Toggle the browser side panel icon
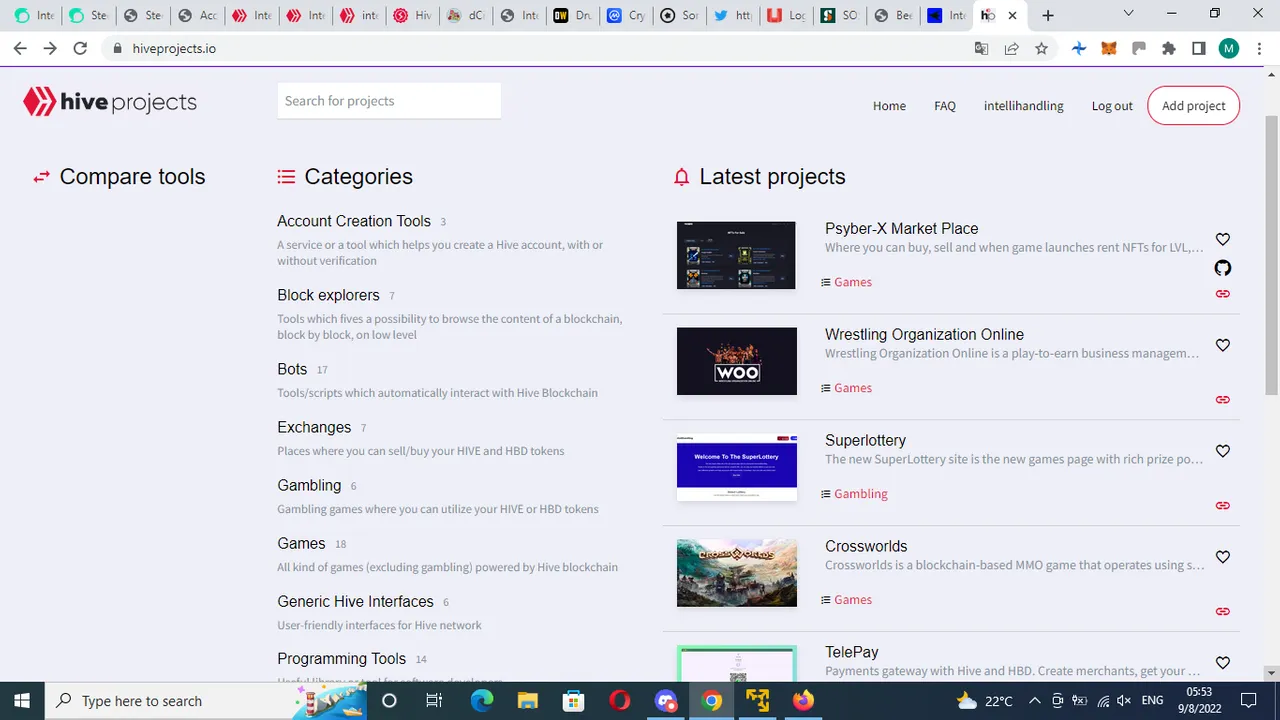Screen dimensions: 1280x720 pos(1198,48)
